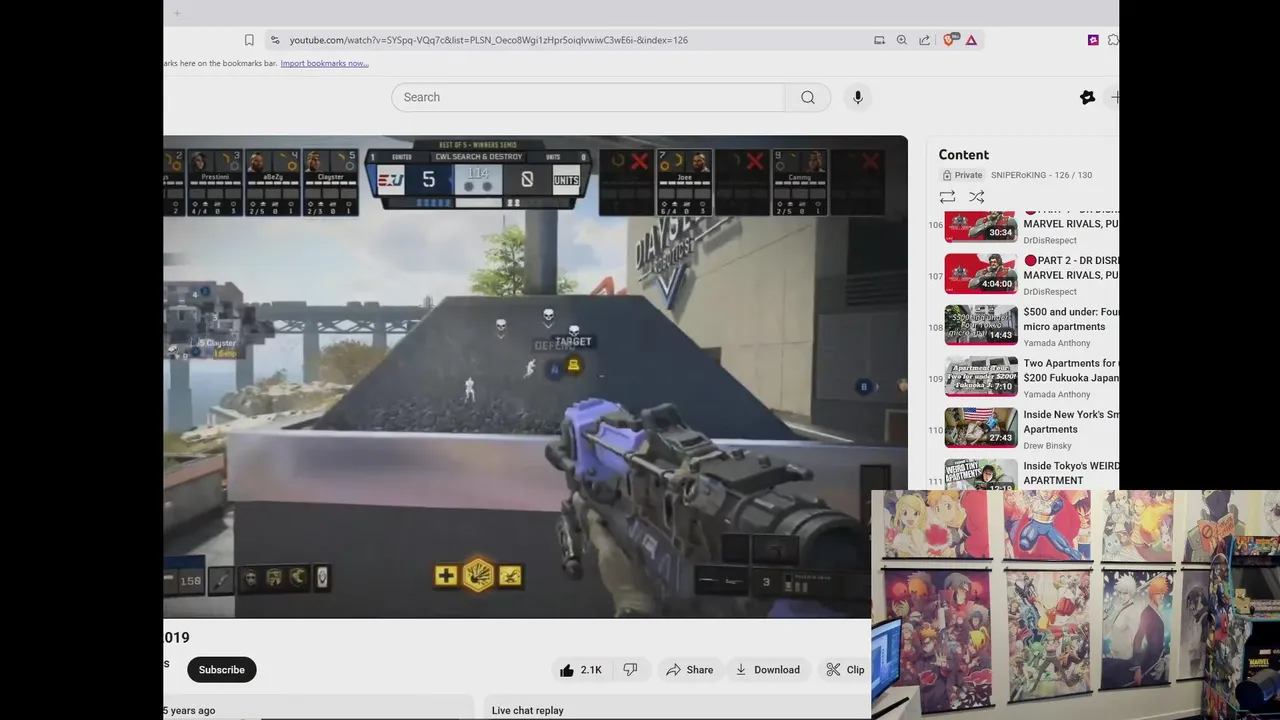Toggle playlist loop icon
This screenshot has height=720, width=1280.
coord(947,197)
